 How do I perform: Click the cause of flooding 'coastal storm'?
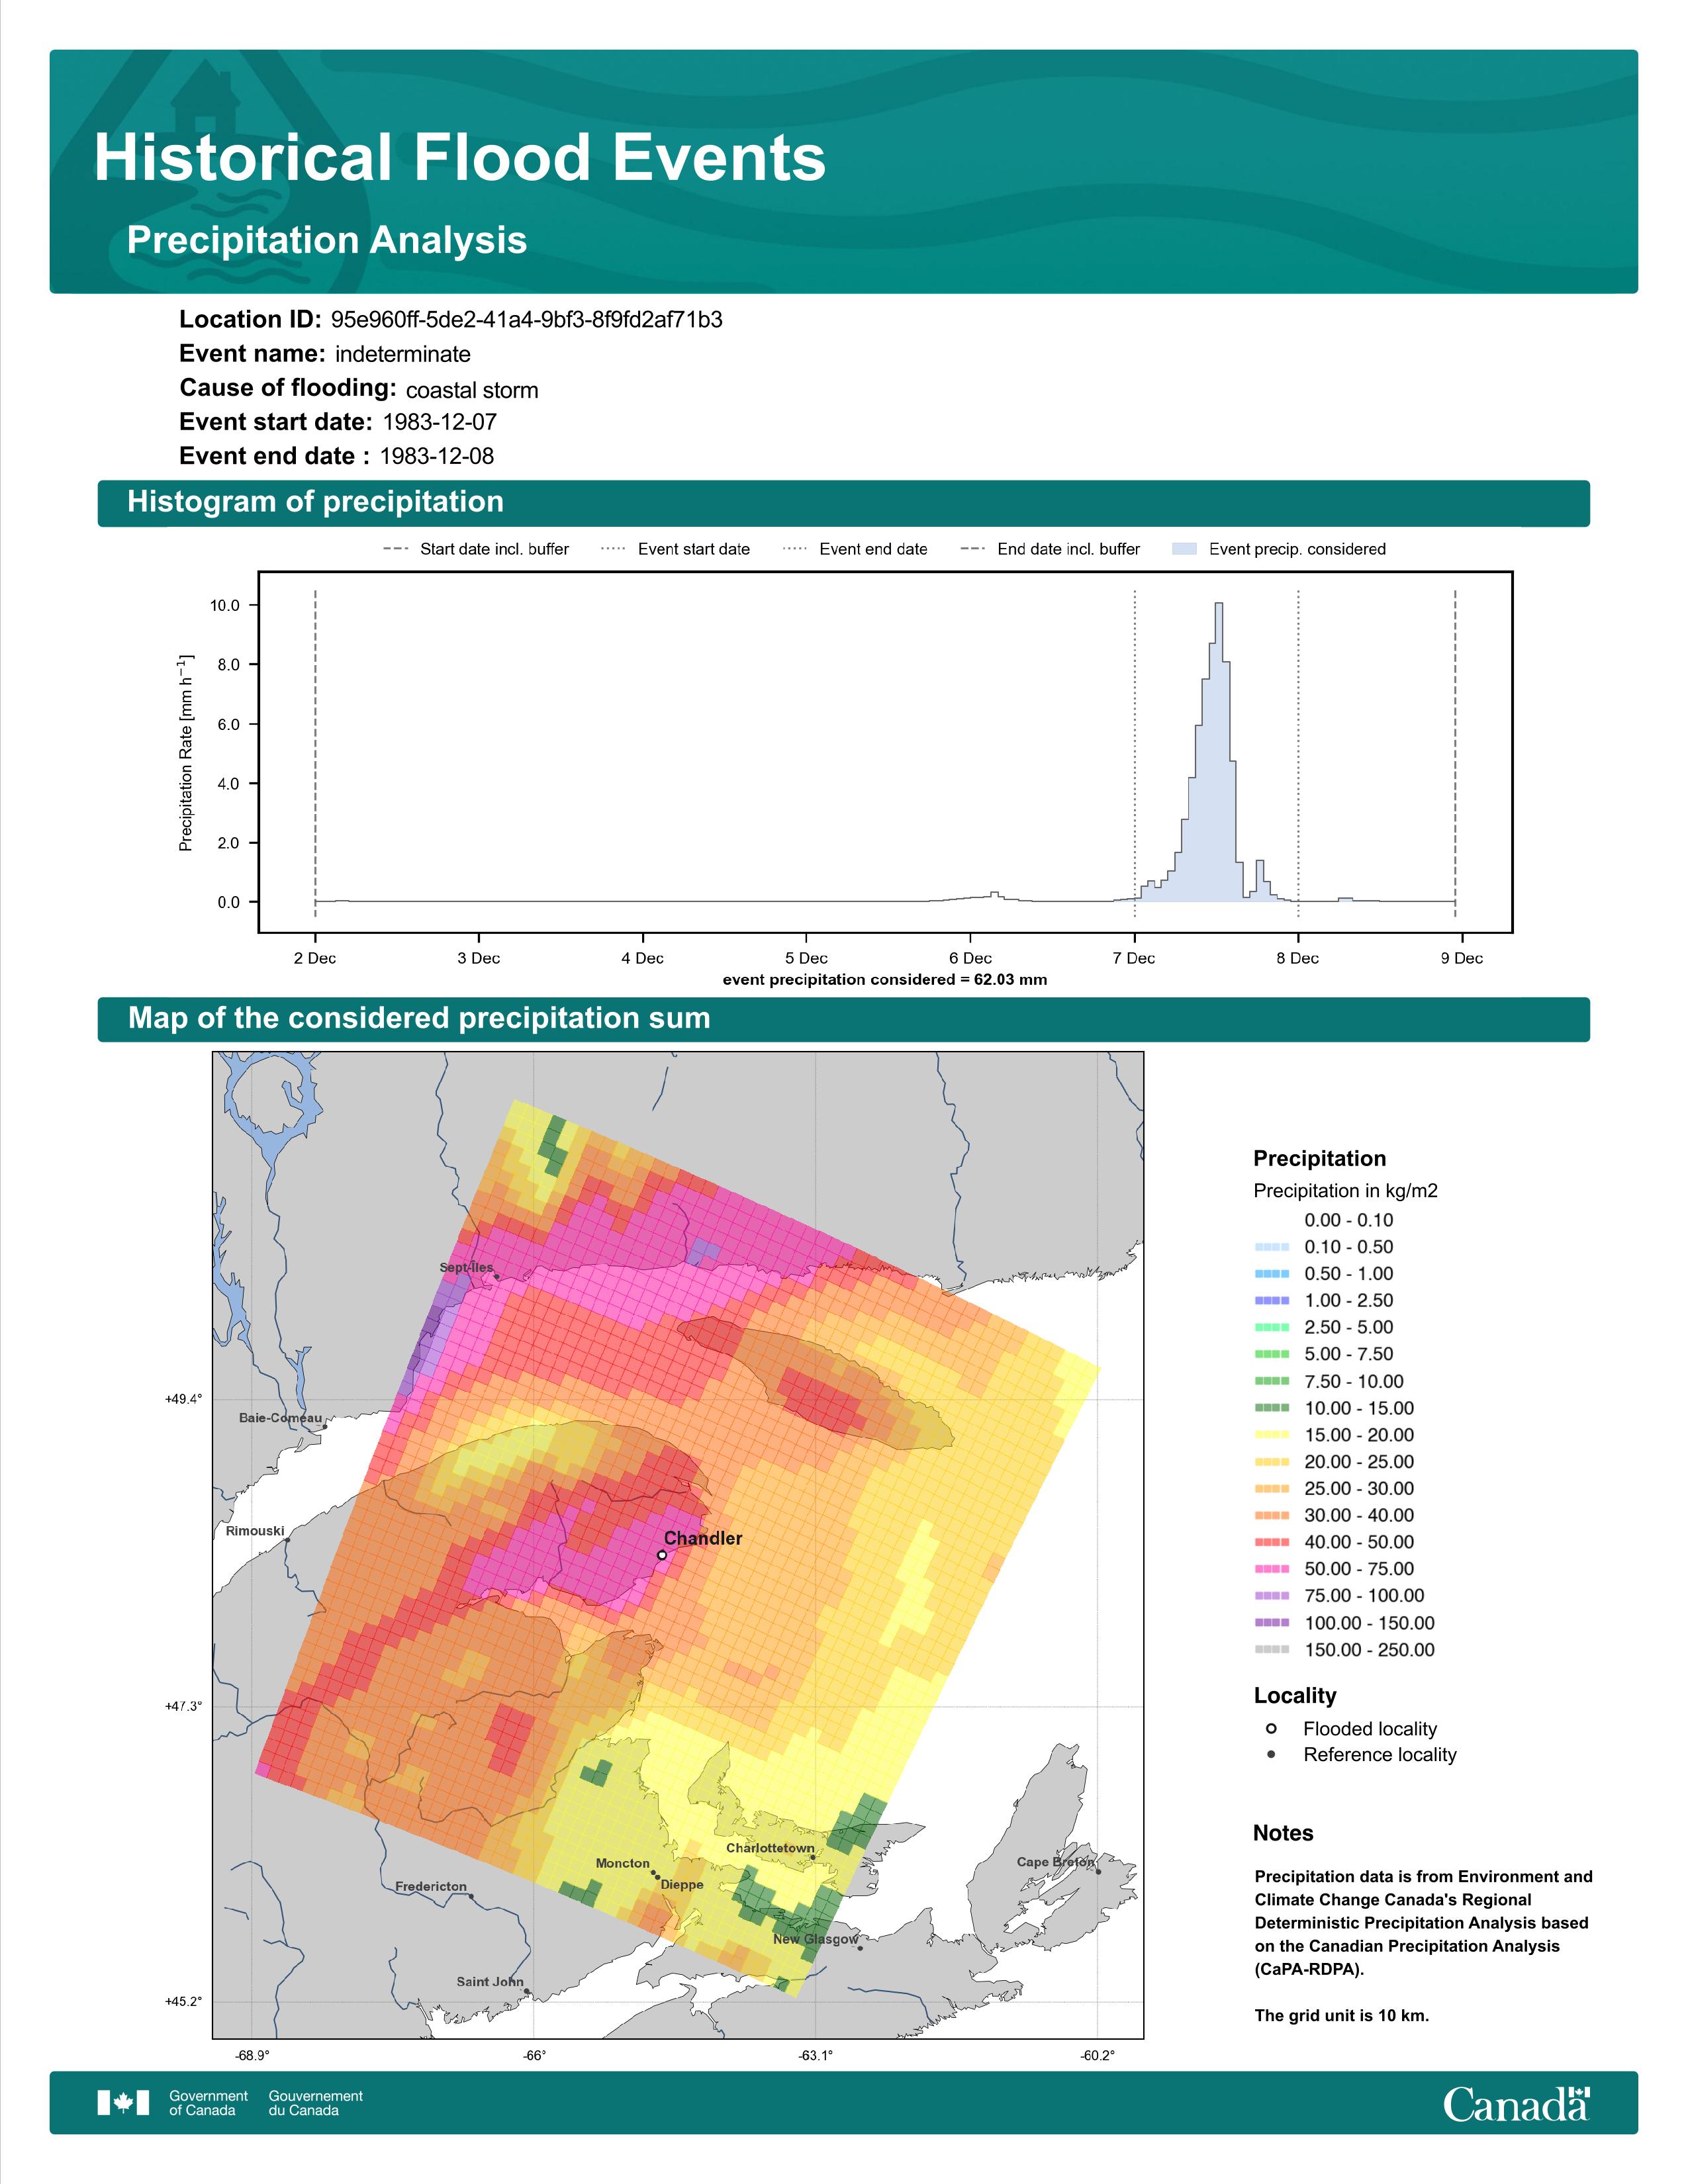click(472, 390)
